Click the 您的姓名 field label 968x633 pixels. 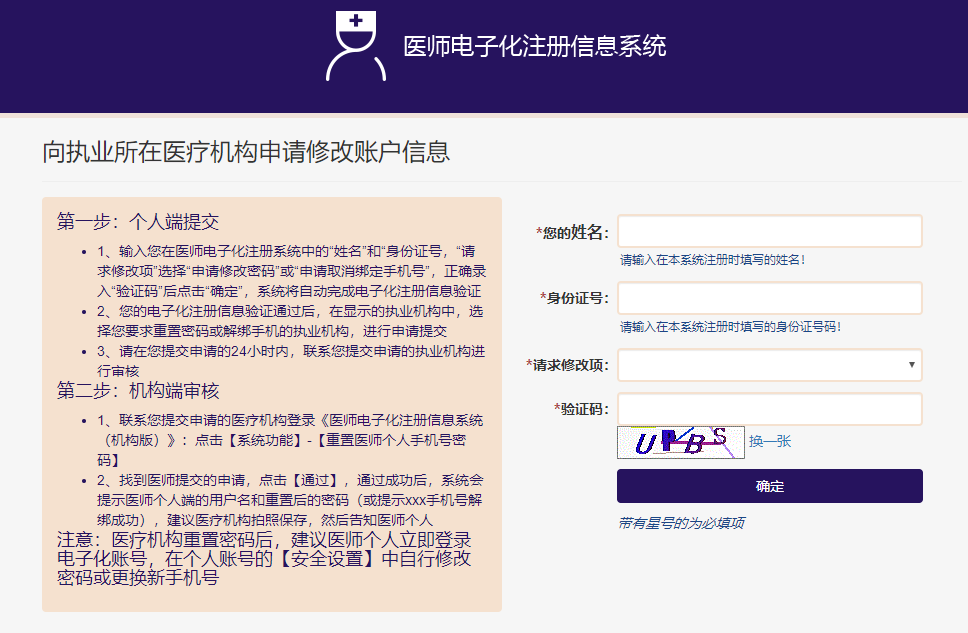(x=574, y=233)
